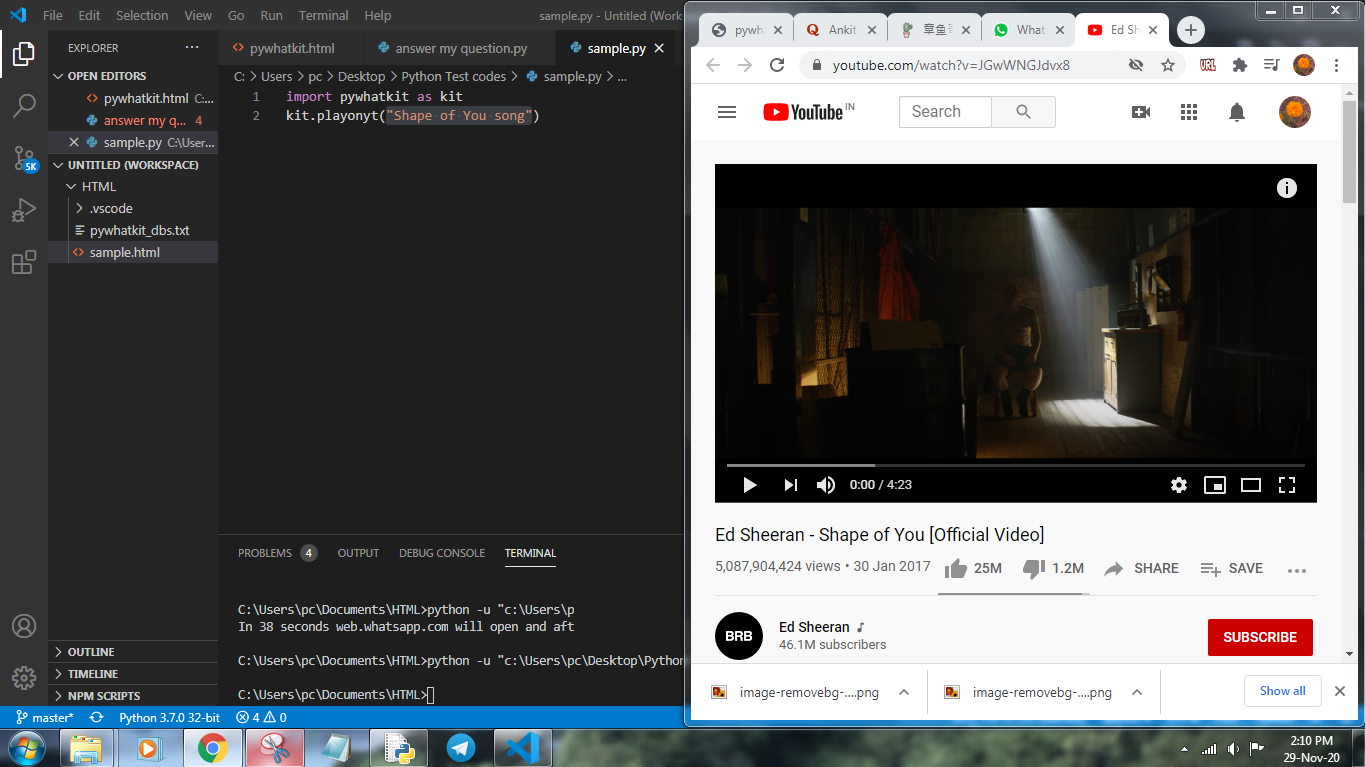
Task: Click the SHARE button
Action: 1141,568
